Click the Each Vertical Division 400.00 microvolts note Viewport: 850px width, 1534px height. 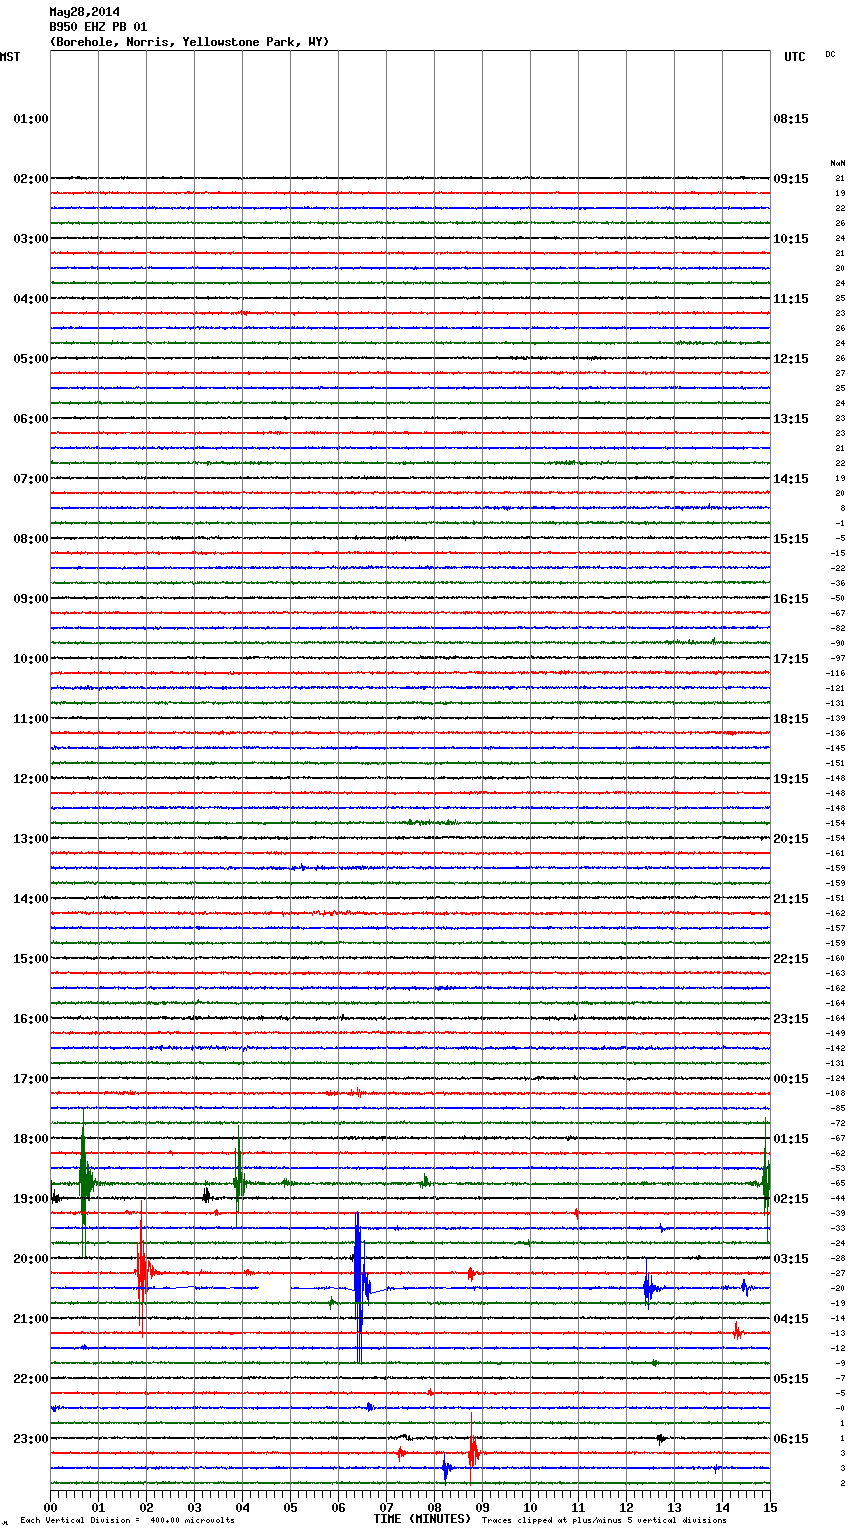point(127,1521)
